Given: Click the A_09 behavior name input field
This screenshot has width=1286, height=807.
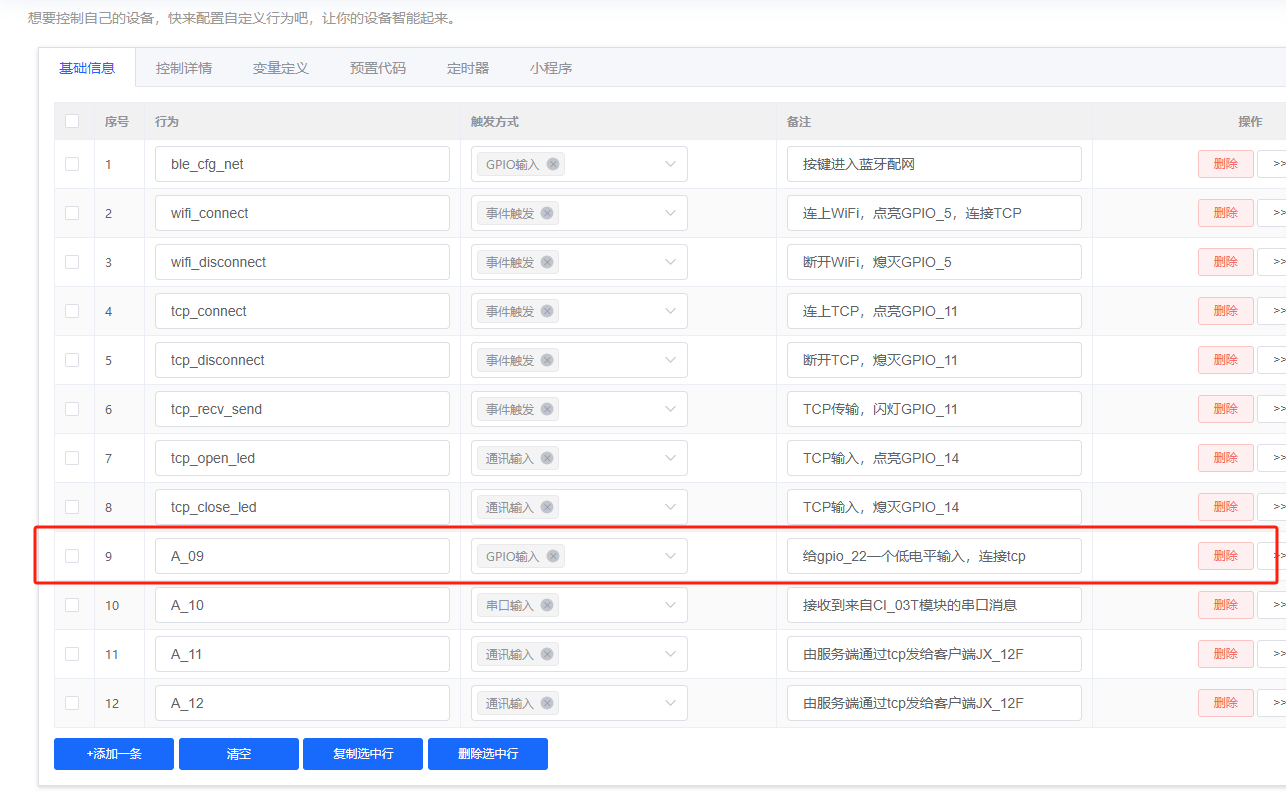Looking at the screenshot, I should (x=302, y=555).
